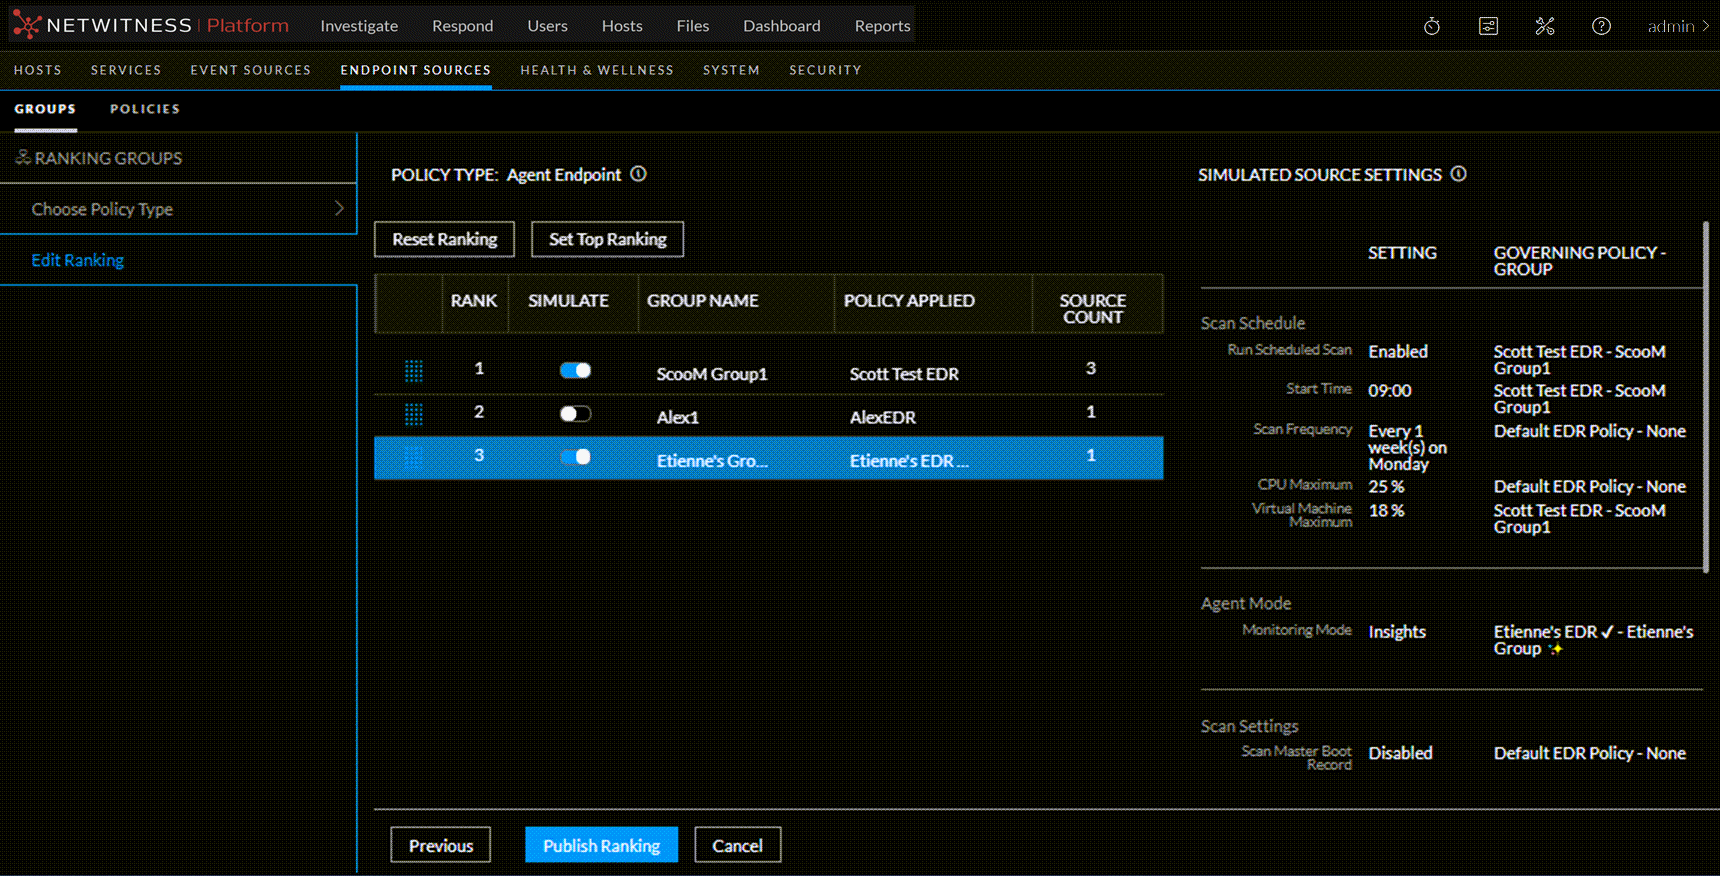The image size is (1720, 876).
Task: Click the simulated settings panel scrollbar
Action: (x=1705, y=400)
